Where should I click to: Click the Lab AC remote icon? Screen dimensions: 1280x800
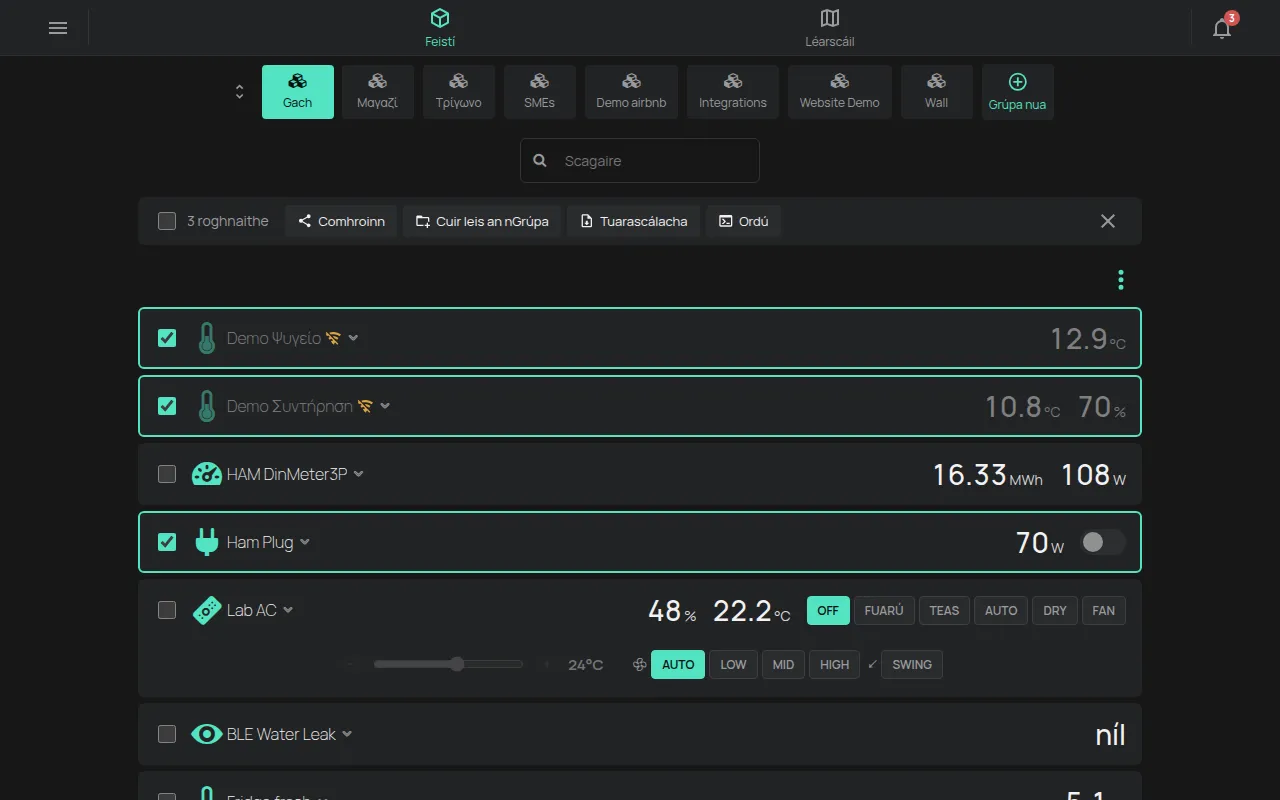[x=206, y=610]
